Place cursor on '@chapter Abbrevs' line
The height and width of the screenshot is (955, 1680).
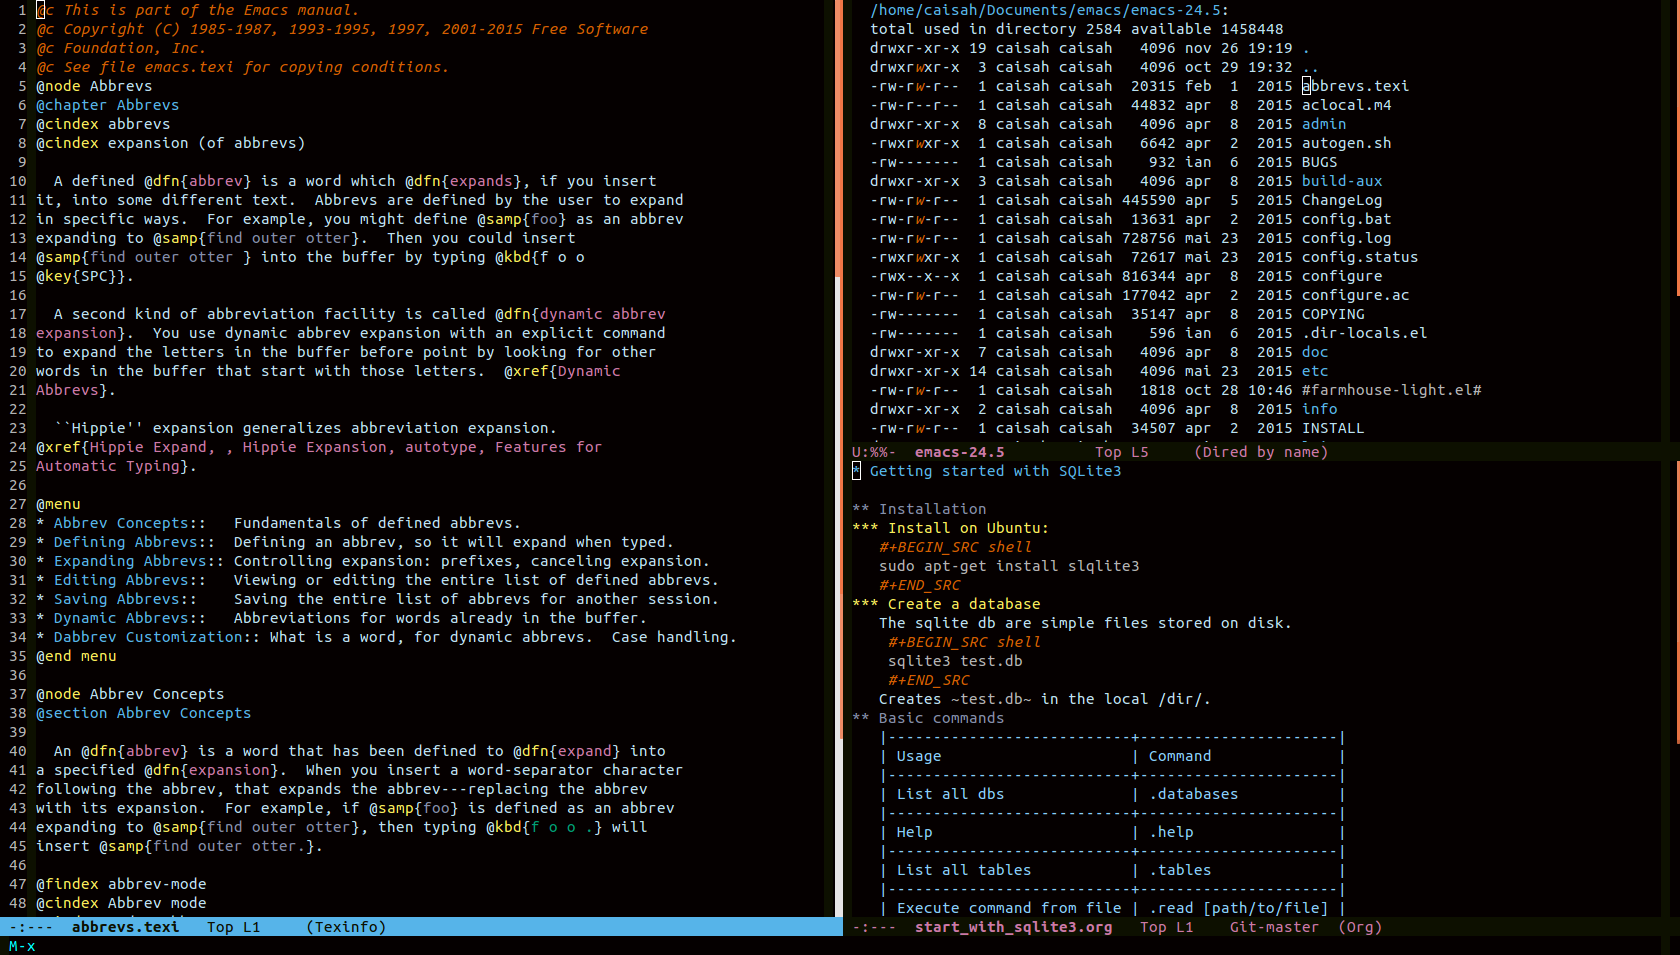[x=107, y=105]
